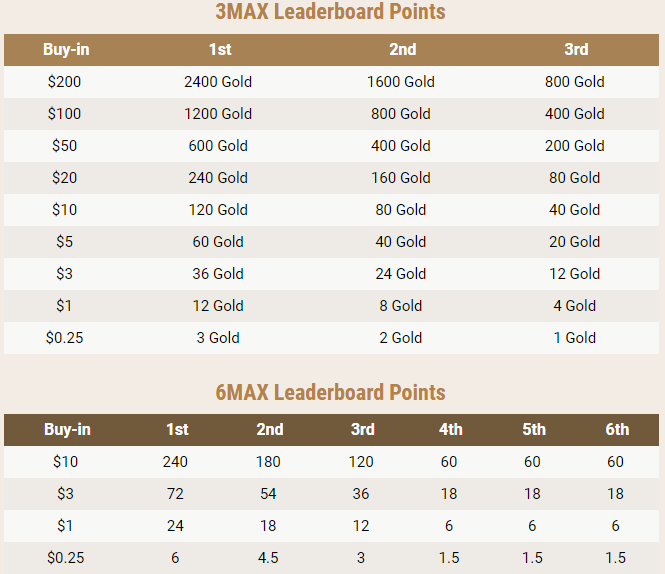Click the 3MAX Leaderboard Points heading
Viewport: 665px width, 574px height.
331,13
